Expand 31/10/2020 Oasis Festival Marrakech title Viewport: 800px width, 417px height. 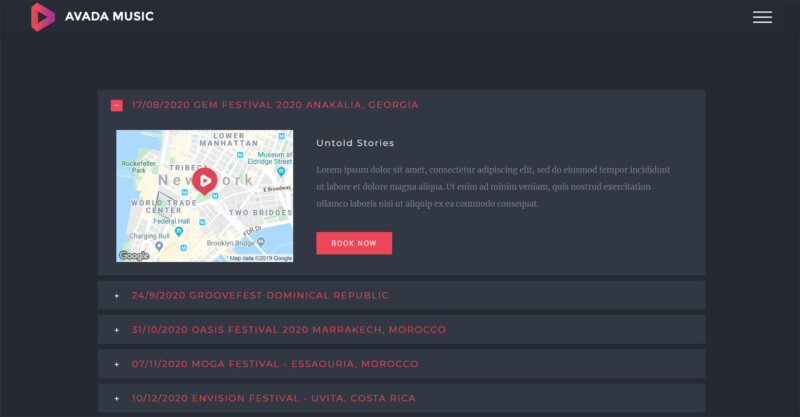pyautogui.click(x=288, y=330)
